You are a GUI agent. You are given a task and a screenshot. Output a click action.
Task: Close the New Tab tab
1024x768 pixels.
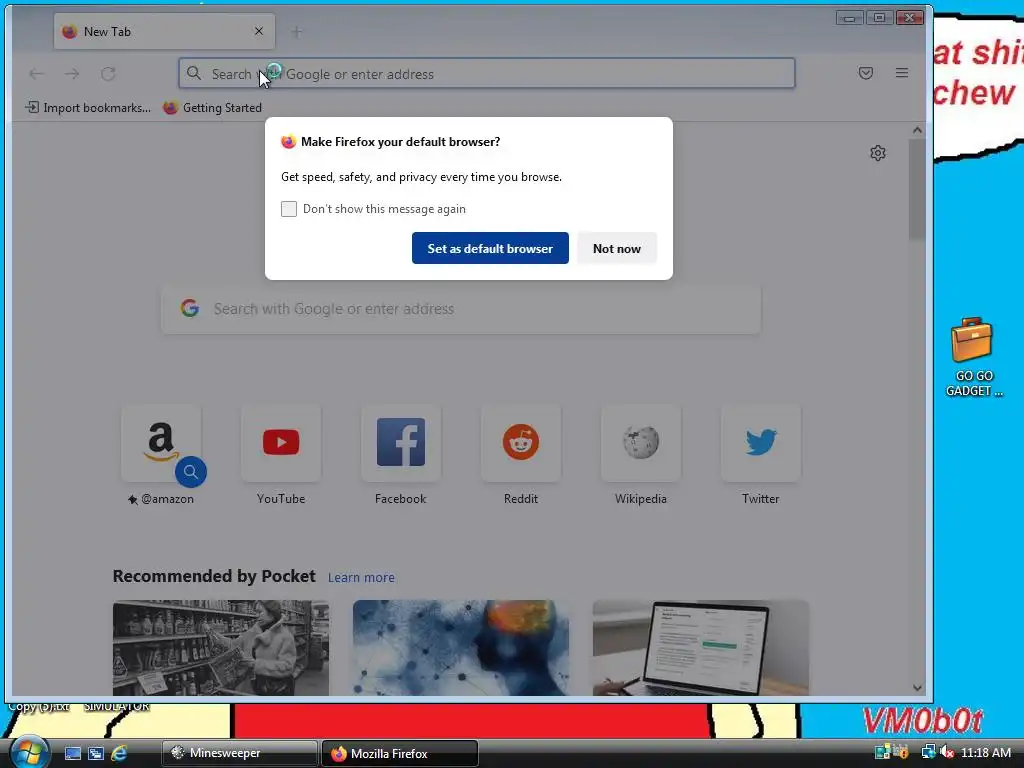[259, 31]
